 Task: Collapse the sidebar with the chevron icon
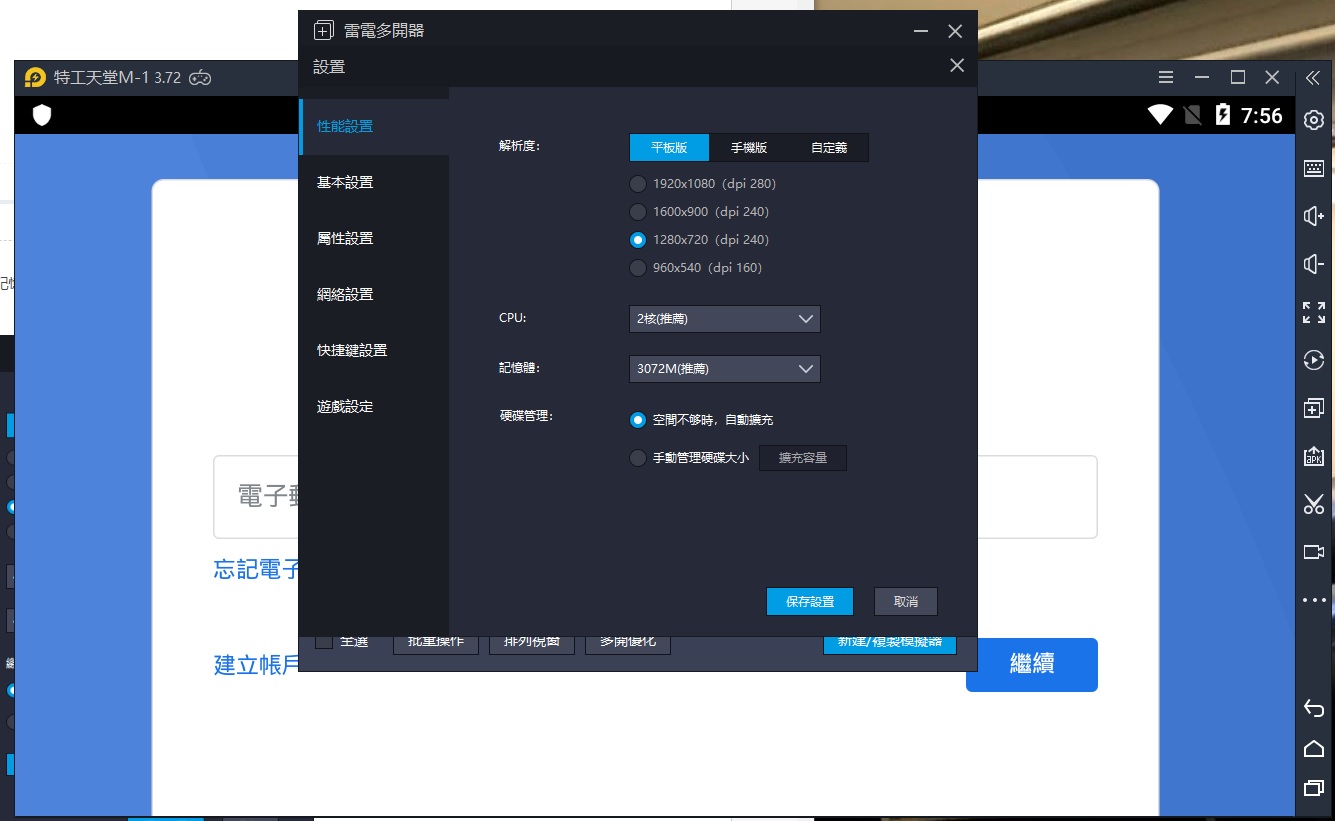coord(1314,77)
